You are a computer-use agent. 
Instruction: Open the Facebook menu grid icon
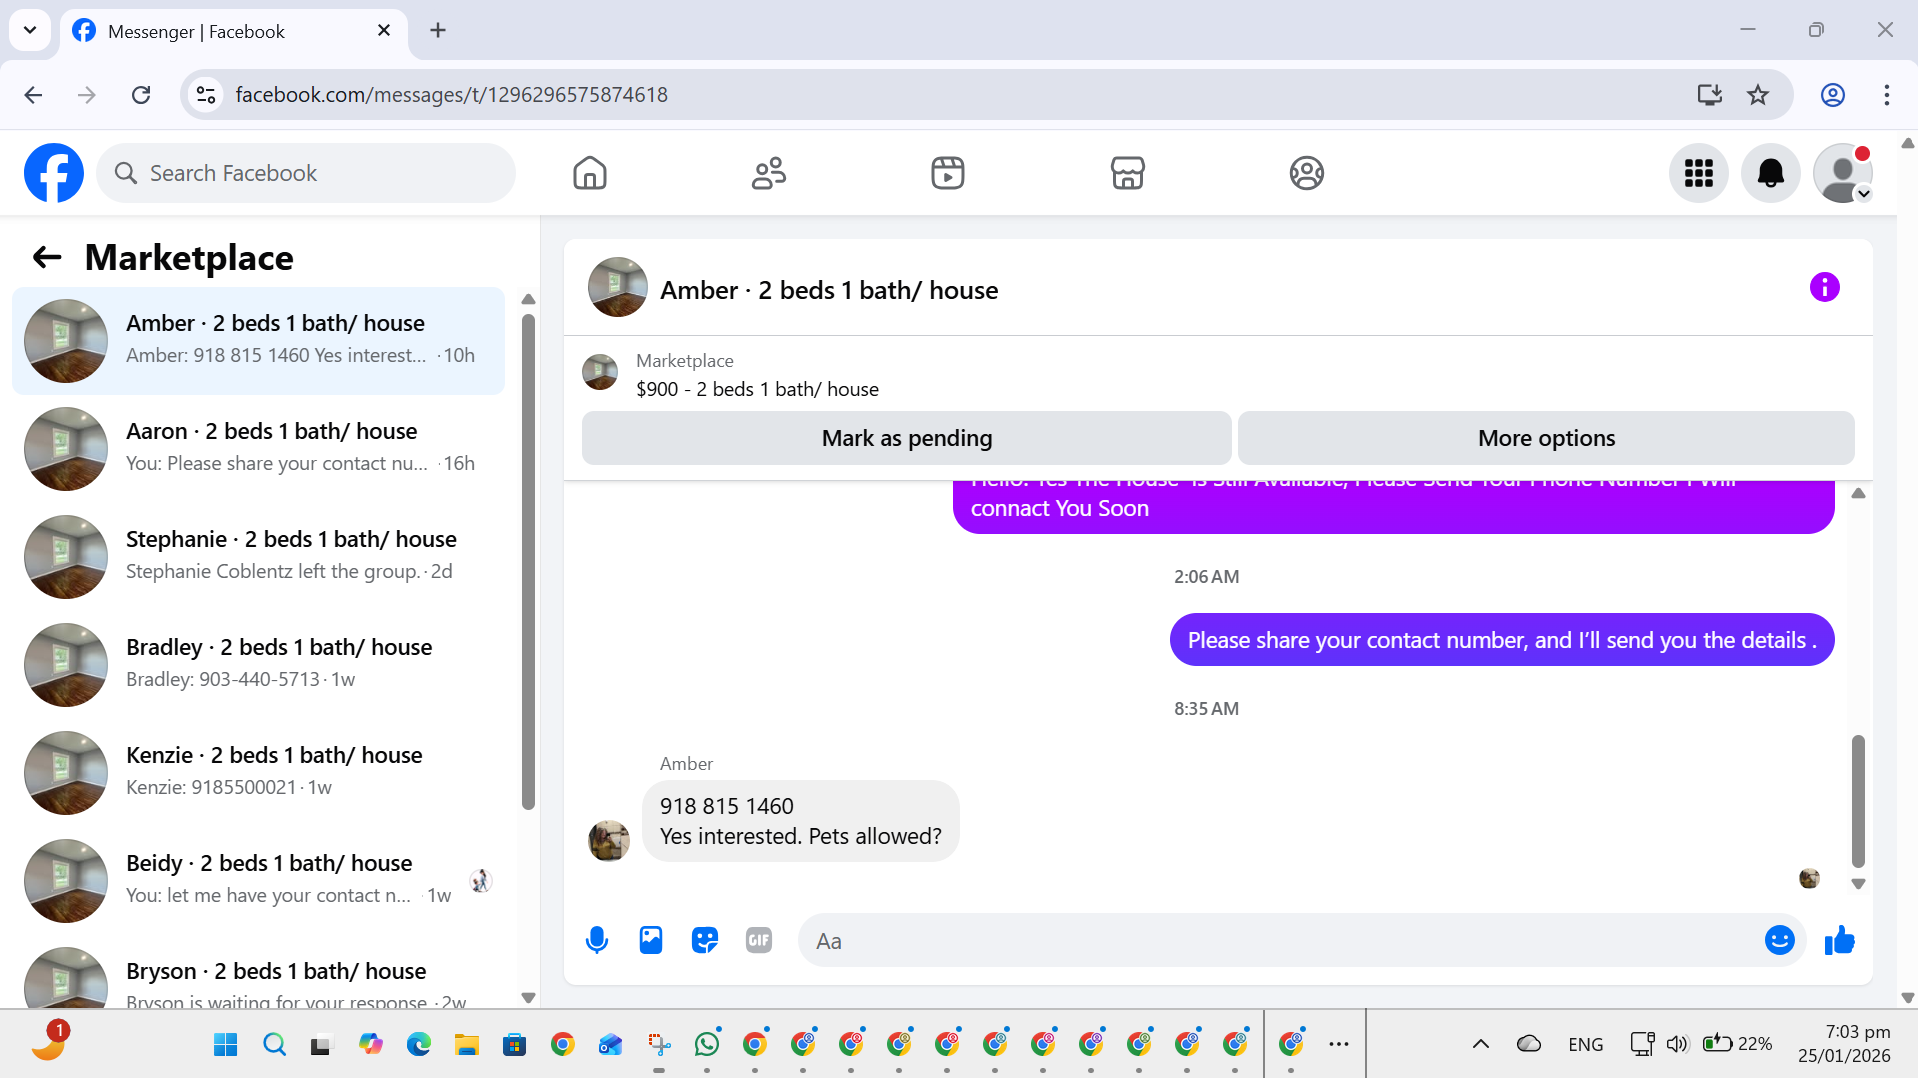(x=1699, y=173)
